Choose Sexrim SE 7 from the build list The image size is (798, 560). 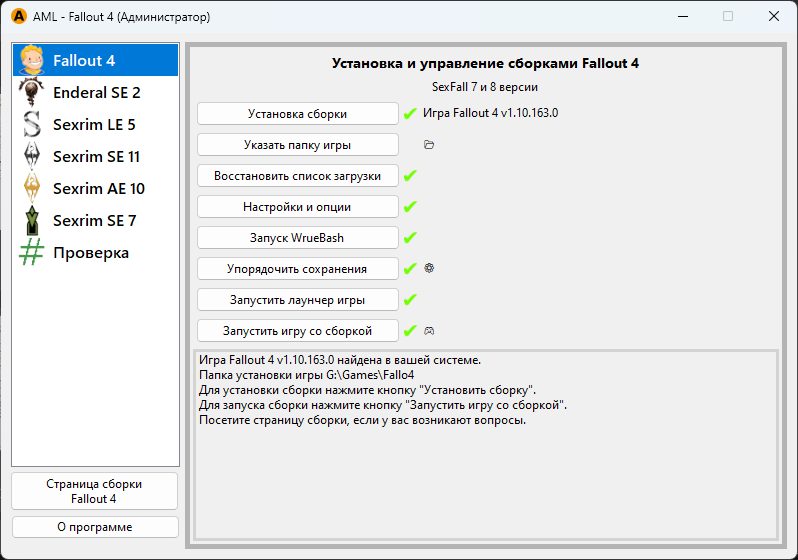(94, 221)
